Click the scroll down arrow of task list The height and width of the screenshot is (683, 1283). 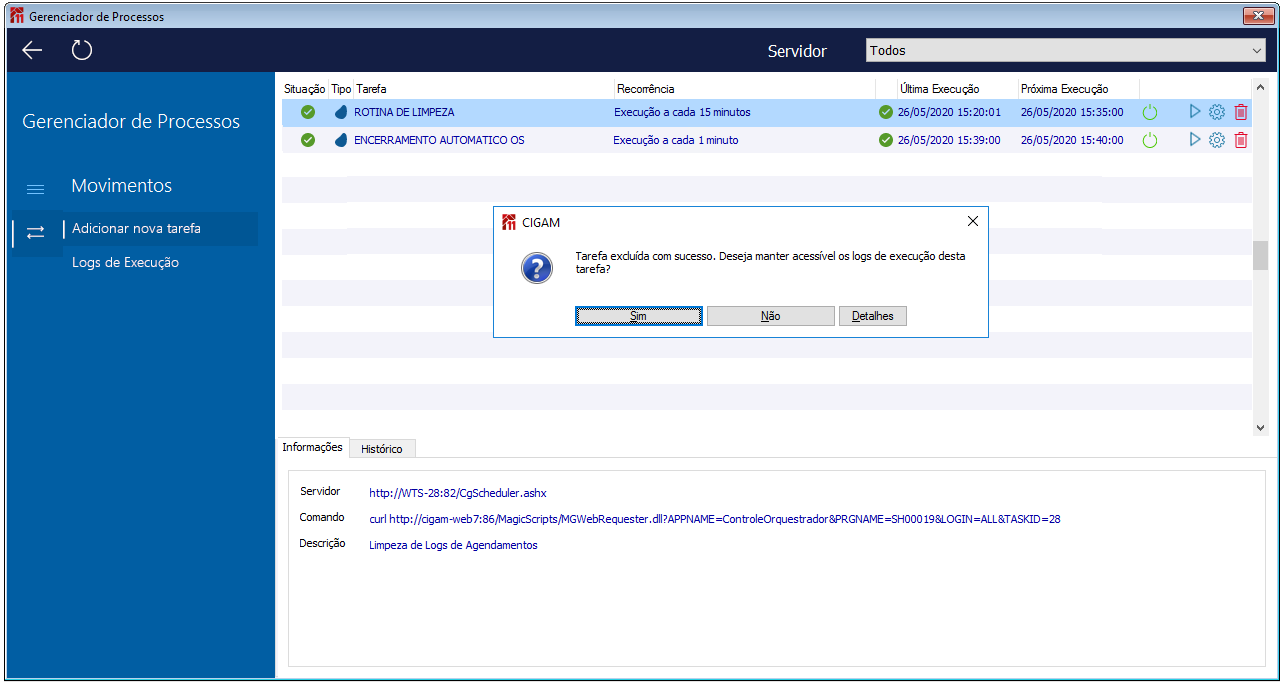1260,427
